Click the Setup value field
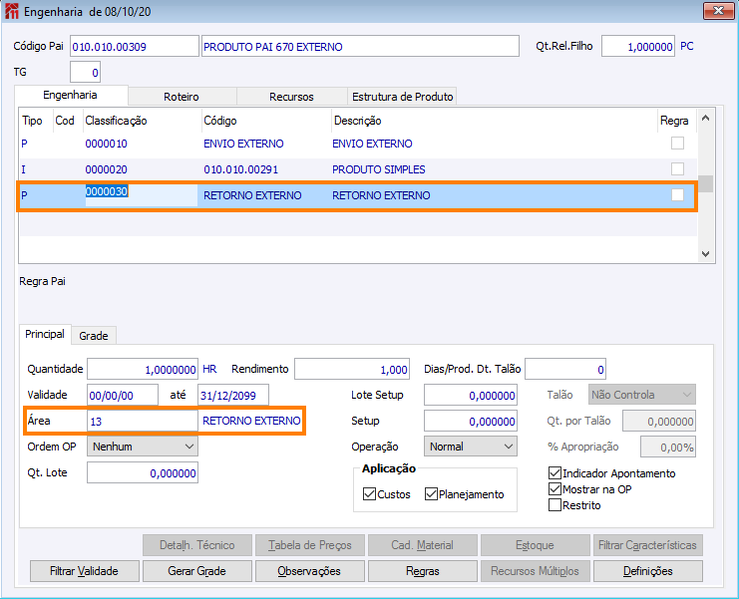Viewport: 739px width, 599px height. click(x=470, y=421)
